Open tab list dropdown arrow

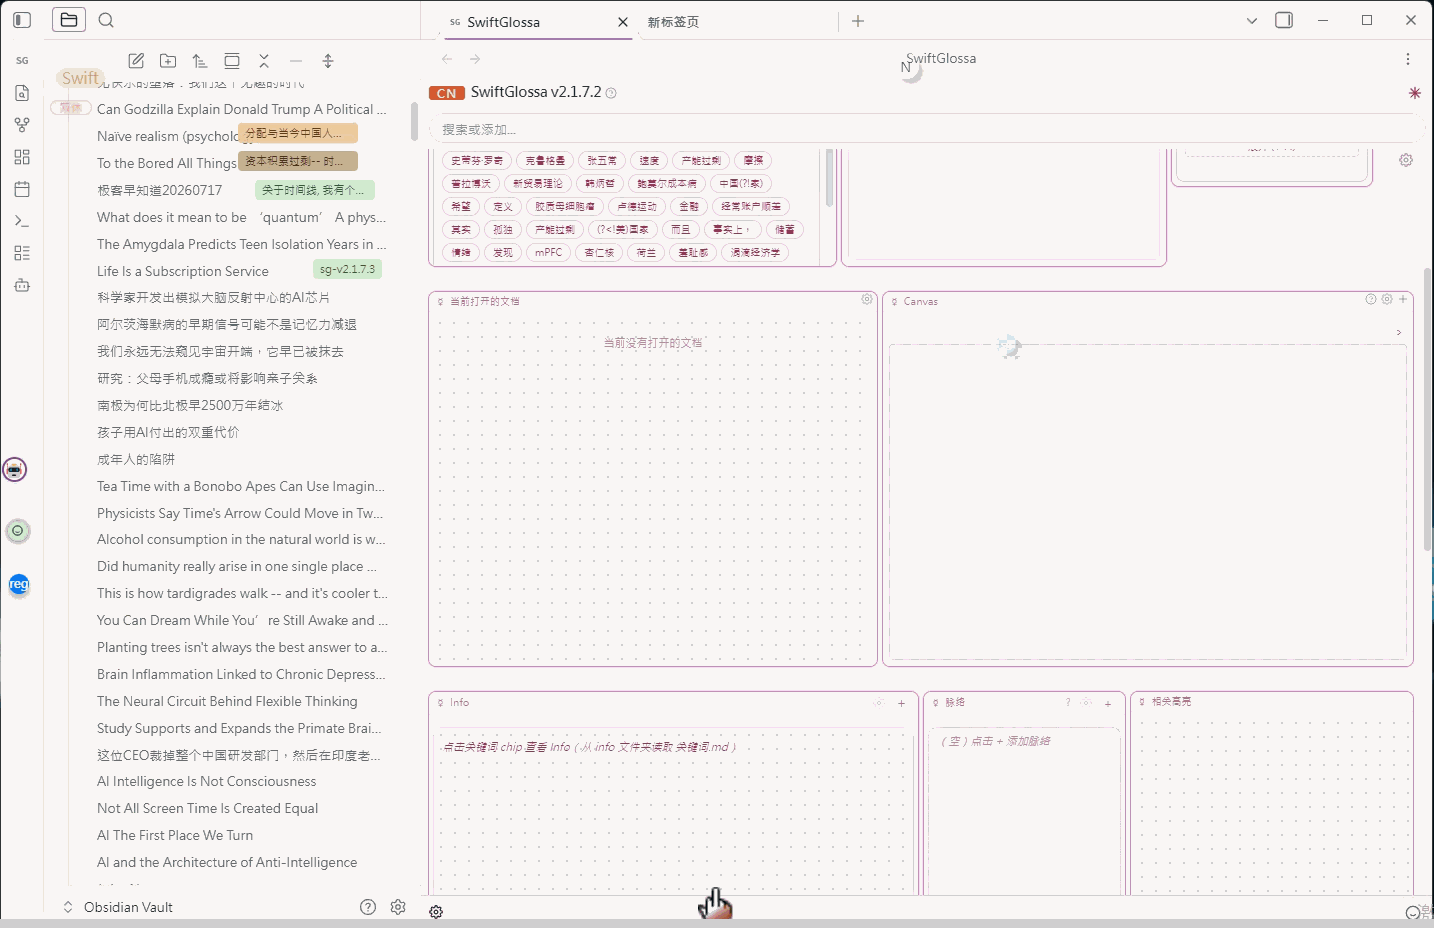(1251, 20)
